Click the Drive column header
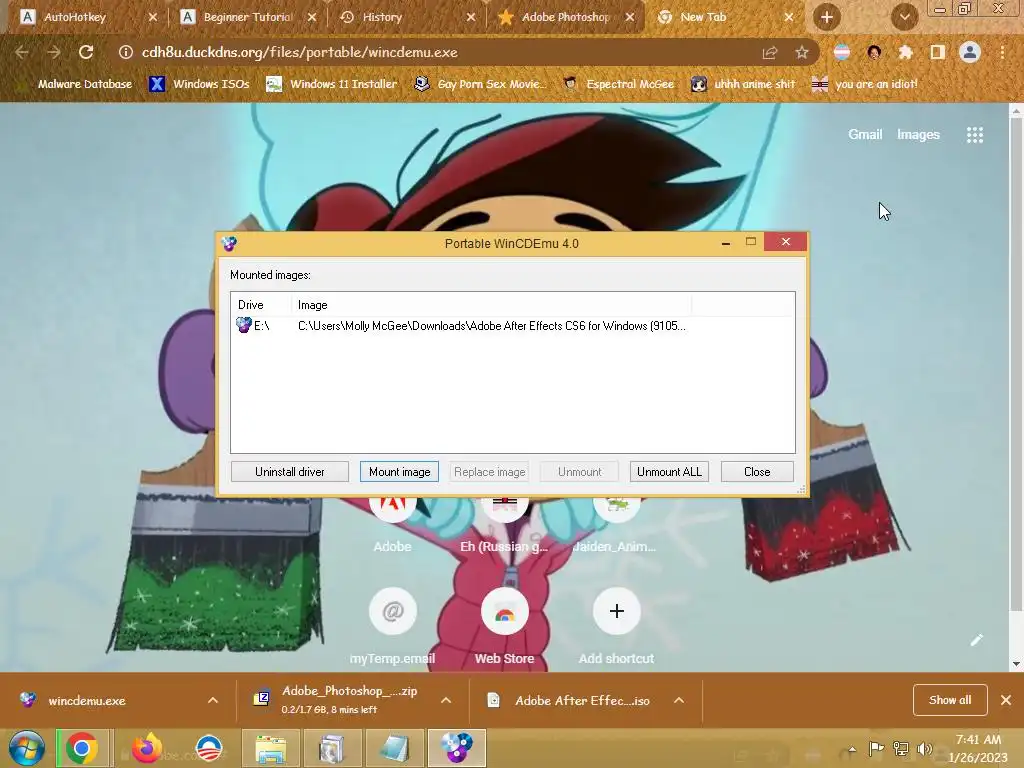Image resolution: width=1024 pixels, height=768 pixels. (261, 304)
